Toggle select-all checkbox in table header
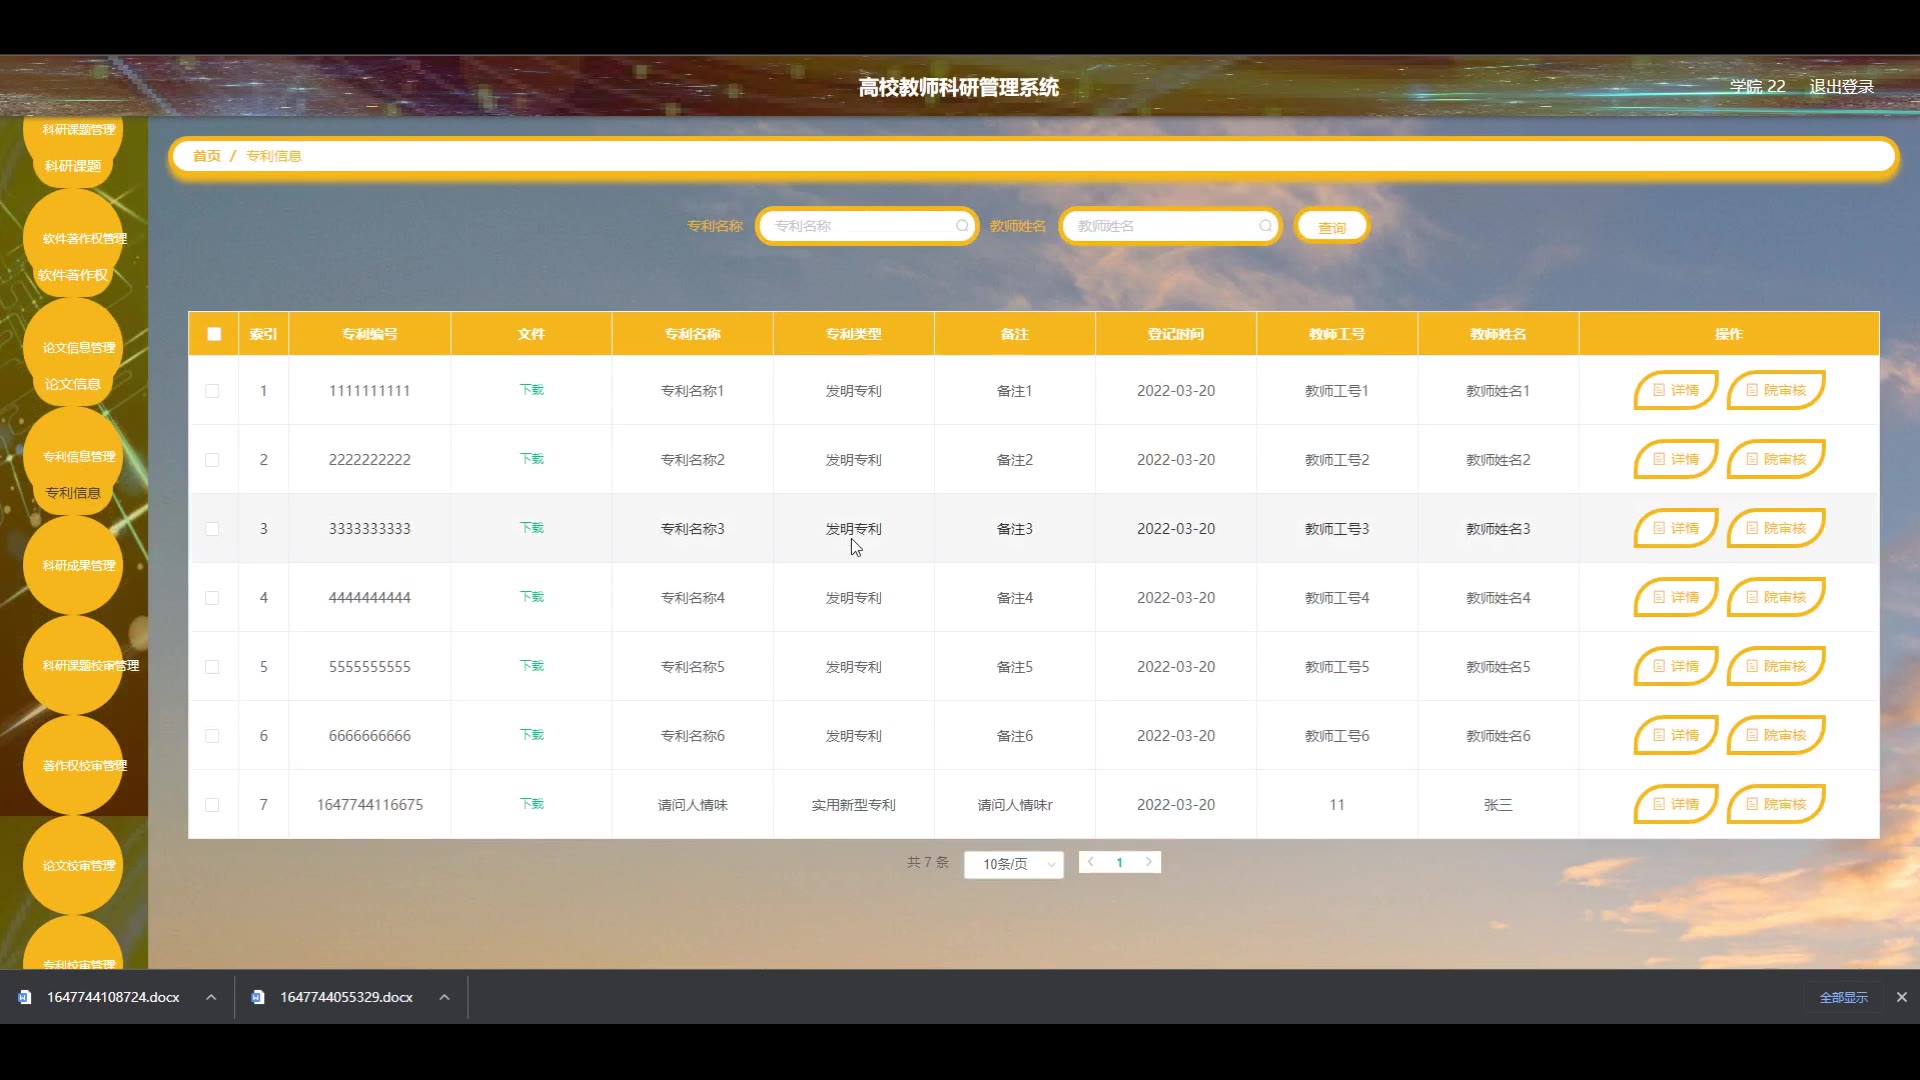The image size is (1920, 1080). [214, 334]
